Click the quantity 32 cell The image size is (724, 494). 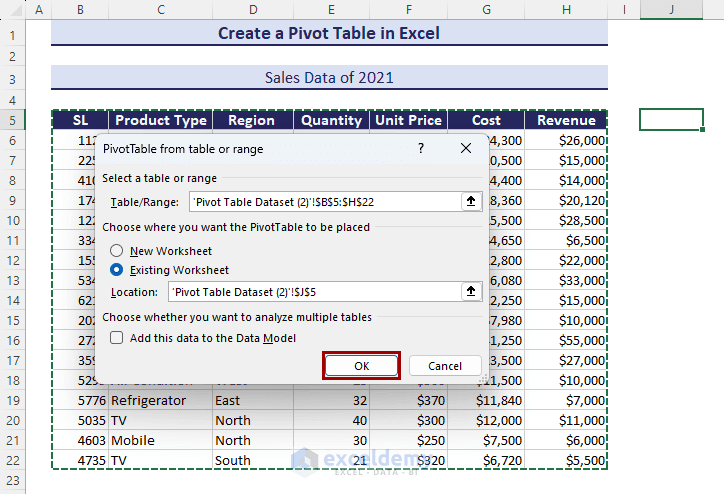(332, 400)
